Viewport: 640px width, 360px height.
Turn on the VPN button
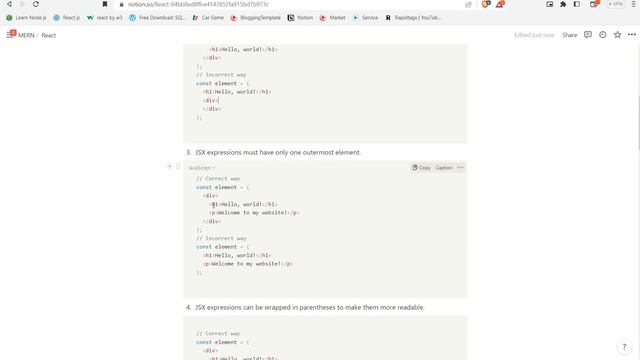coord(615,4)
